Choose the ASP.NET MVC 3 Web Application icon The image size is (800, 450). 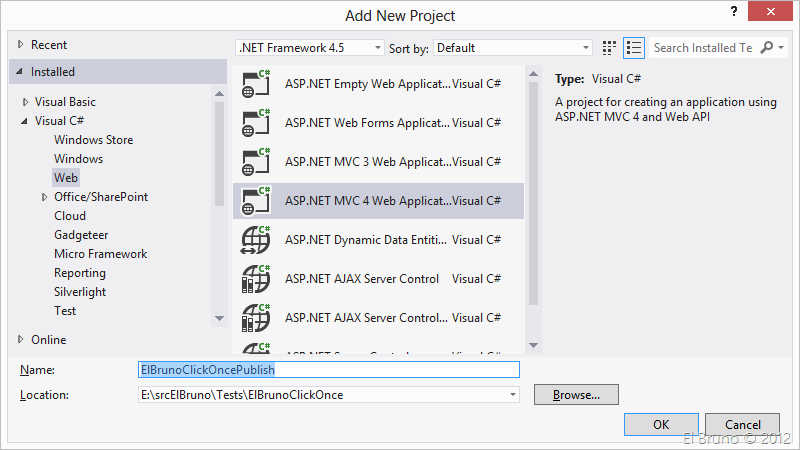point(256,162)
